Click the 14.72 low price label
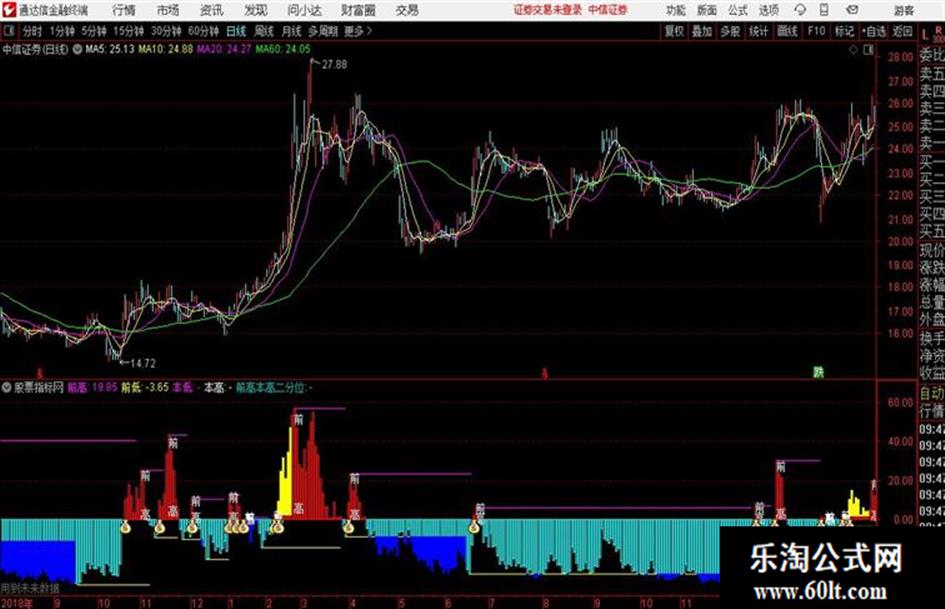The image size is (945, 609). click(x=143, y=363)
